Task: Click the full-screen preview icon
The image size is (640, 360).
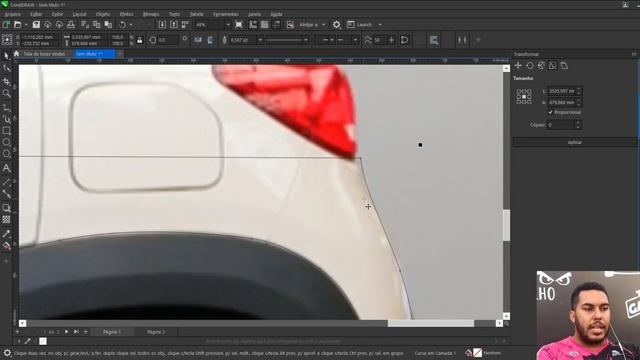Action: point(239,24)
